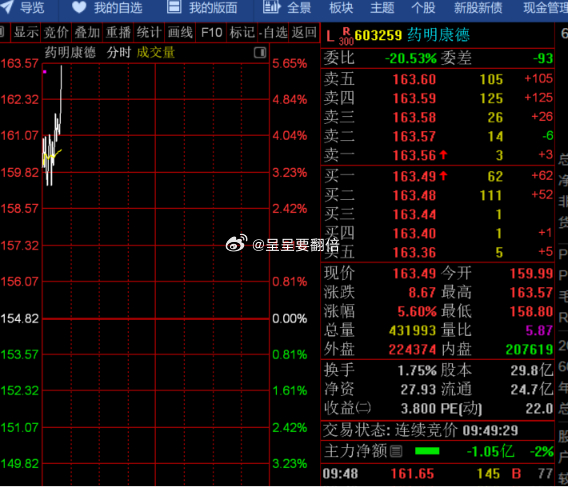
Task: Click 净资 value 27.93
Action: tap(418, 390)
